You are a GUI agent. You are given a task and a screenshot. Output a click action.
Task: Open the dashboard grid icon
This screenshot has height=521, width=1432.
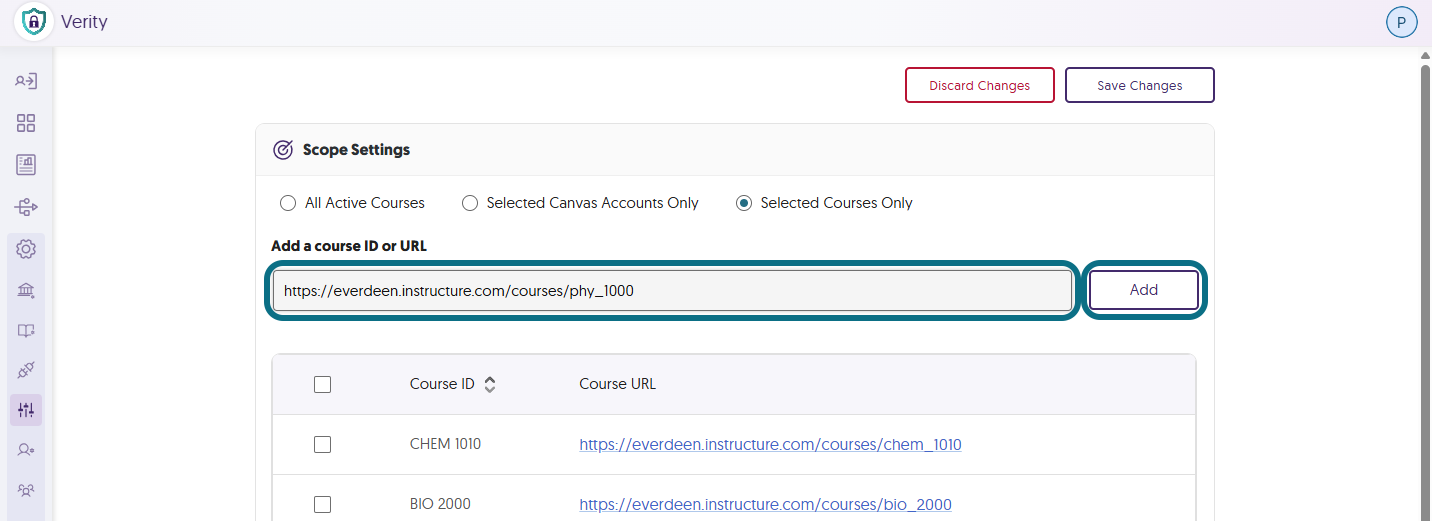point(26,123)
